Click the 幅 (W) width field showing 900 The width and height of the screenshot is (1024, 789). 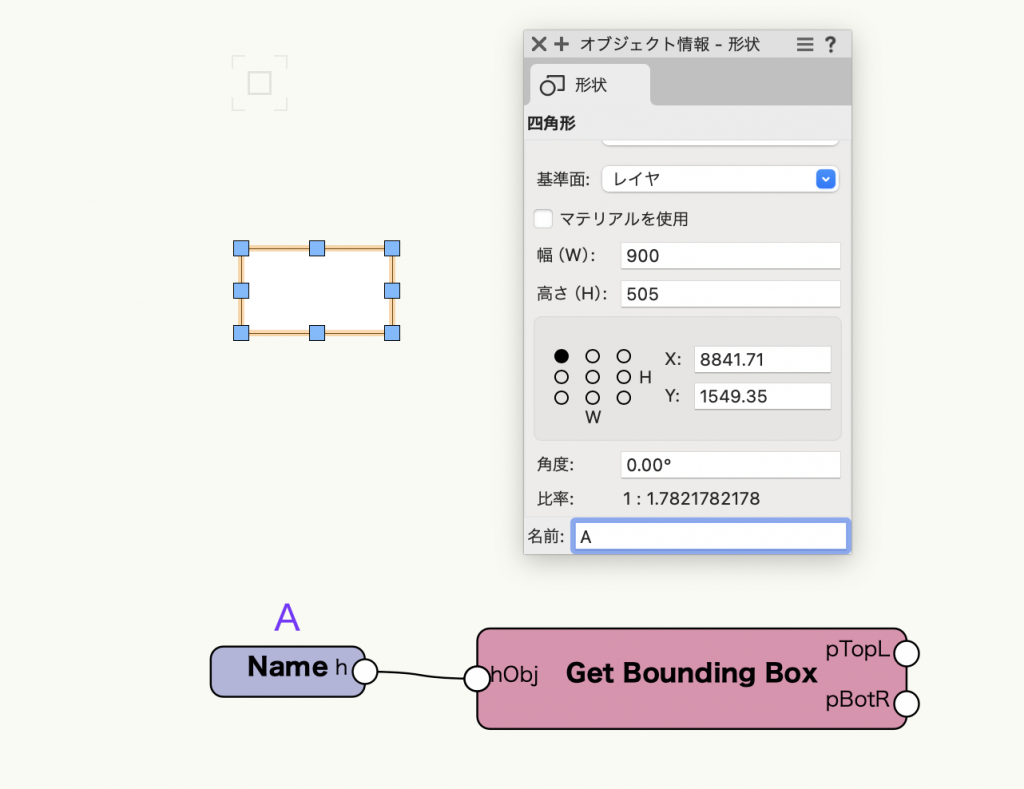point(730,256)
